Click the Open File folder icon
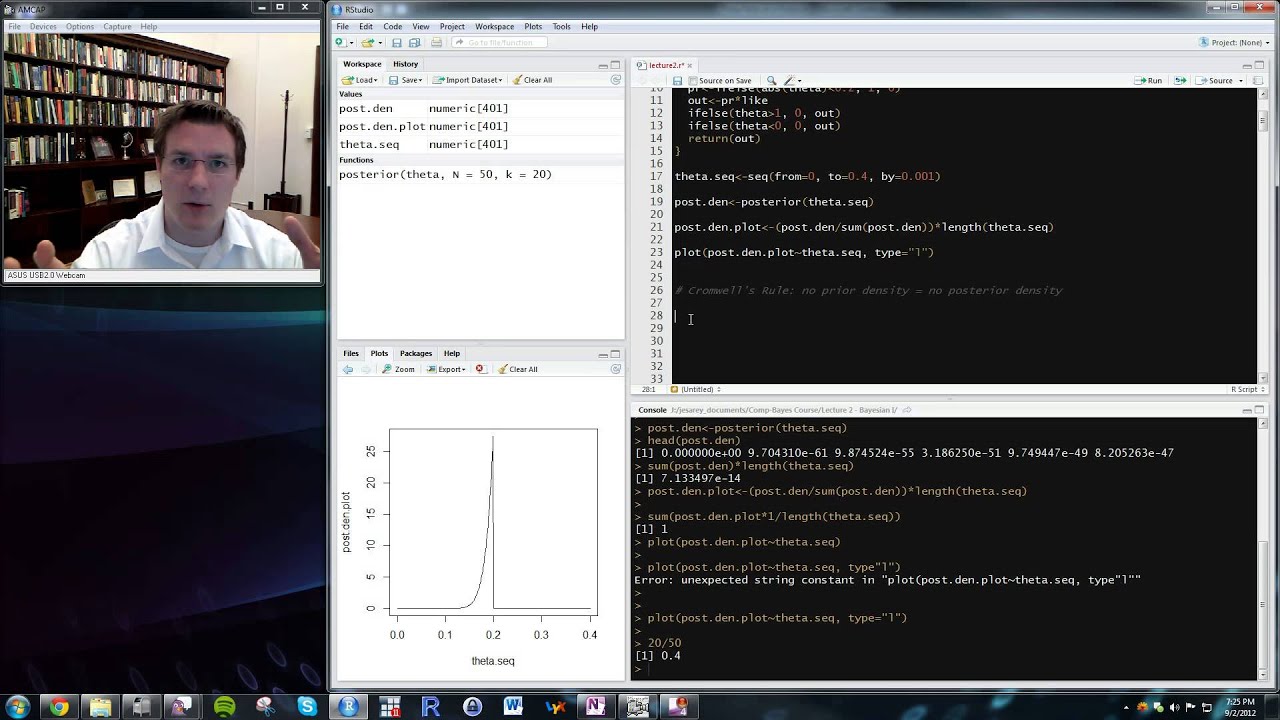Viewport: 1280px width, 720px height. point(367,42)
